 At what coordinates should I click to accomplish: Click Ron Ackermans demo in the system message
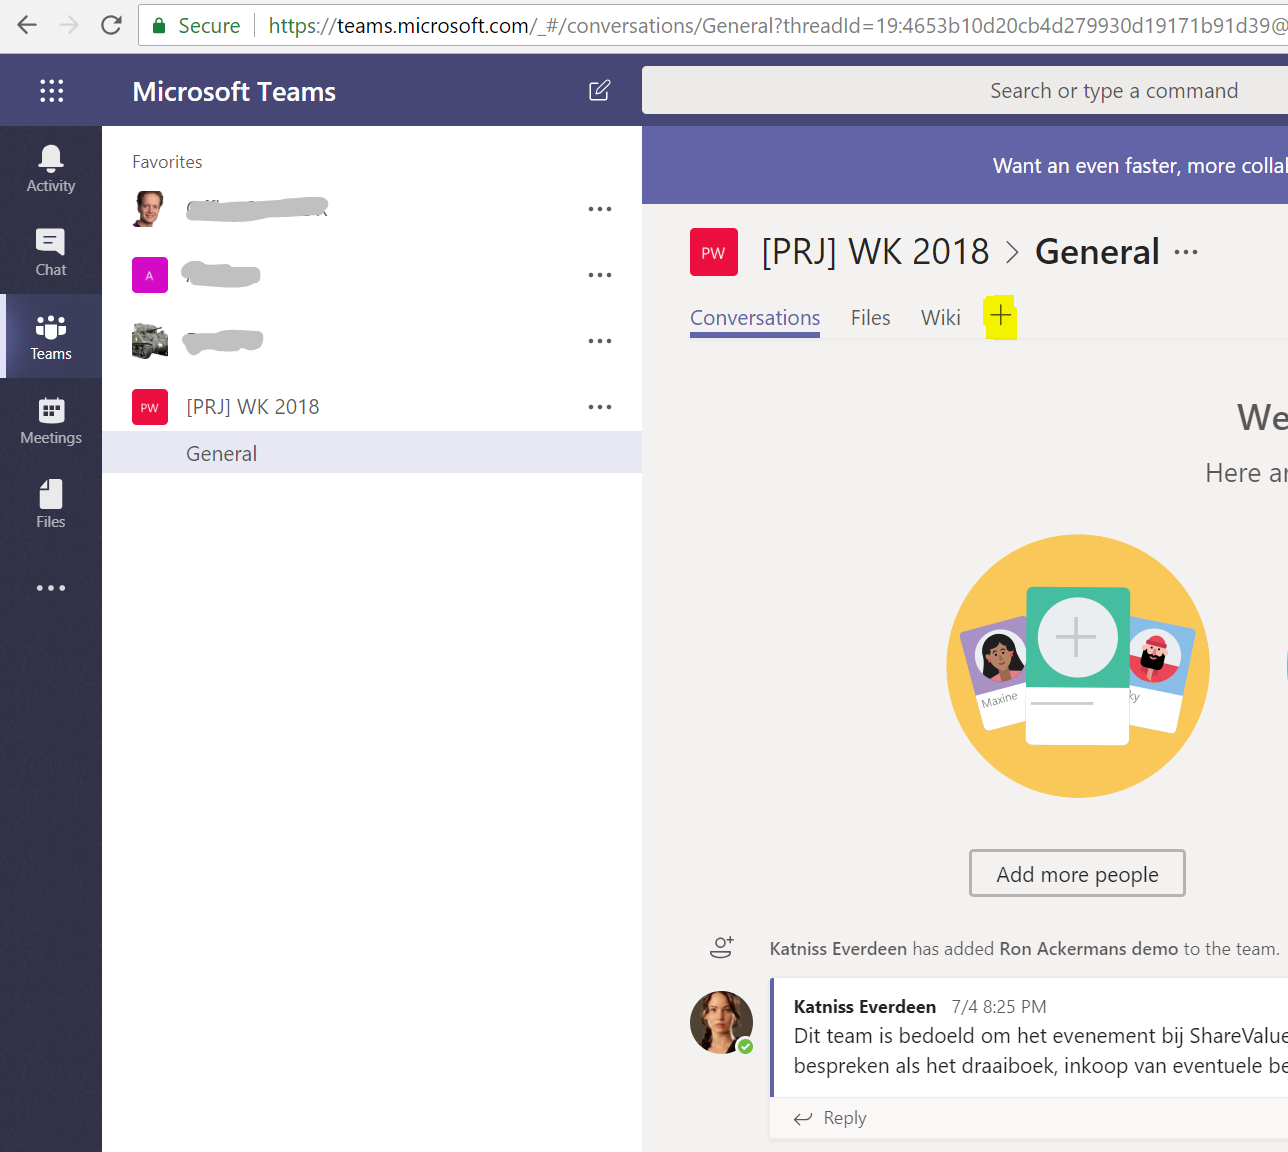click(1089, 949)
